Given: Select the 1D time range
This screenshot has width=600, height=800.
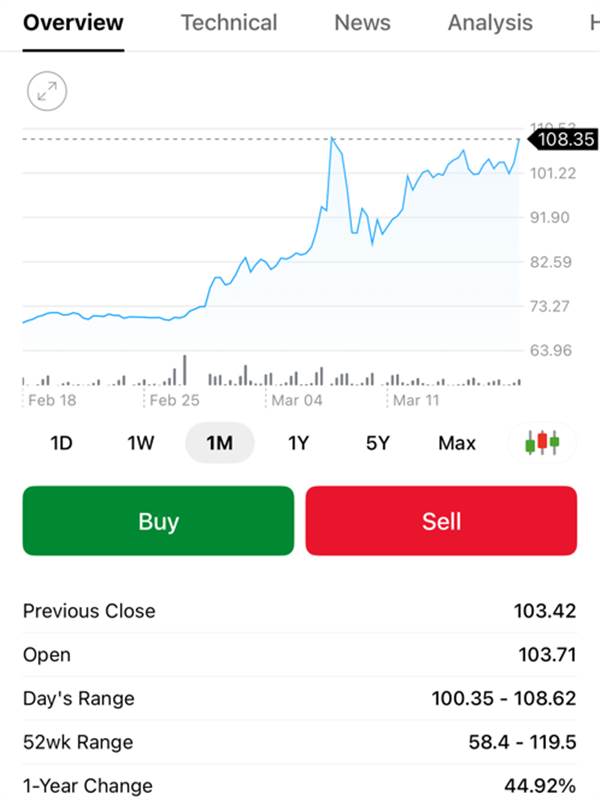Looking at the screenshot, I should pyautogui.click(x=62, y=443).
